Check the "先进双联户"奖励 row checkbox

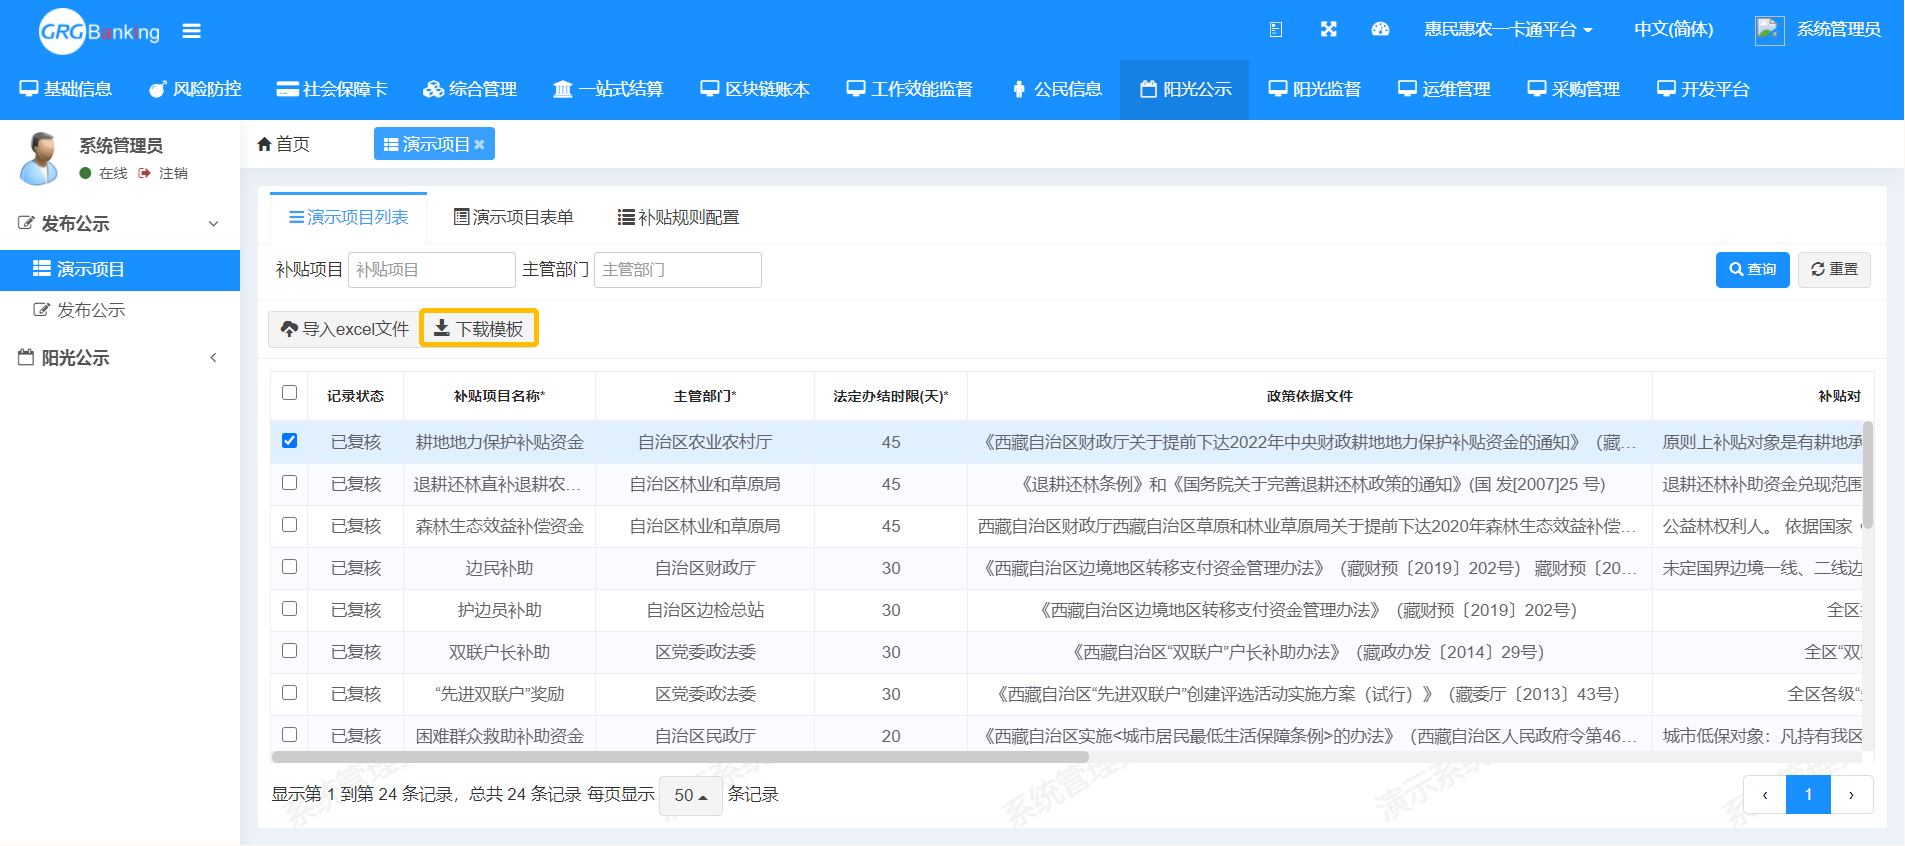289,692
